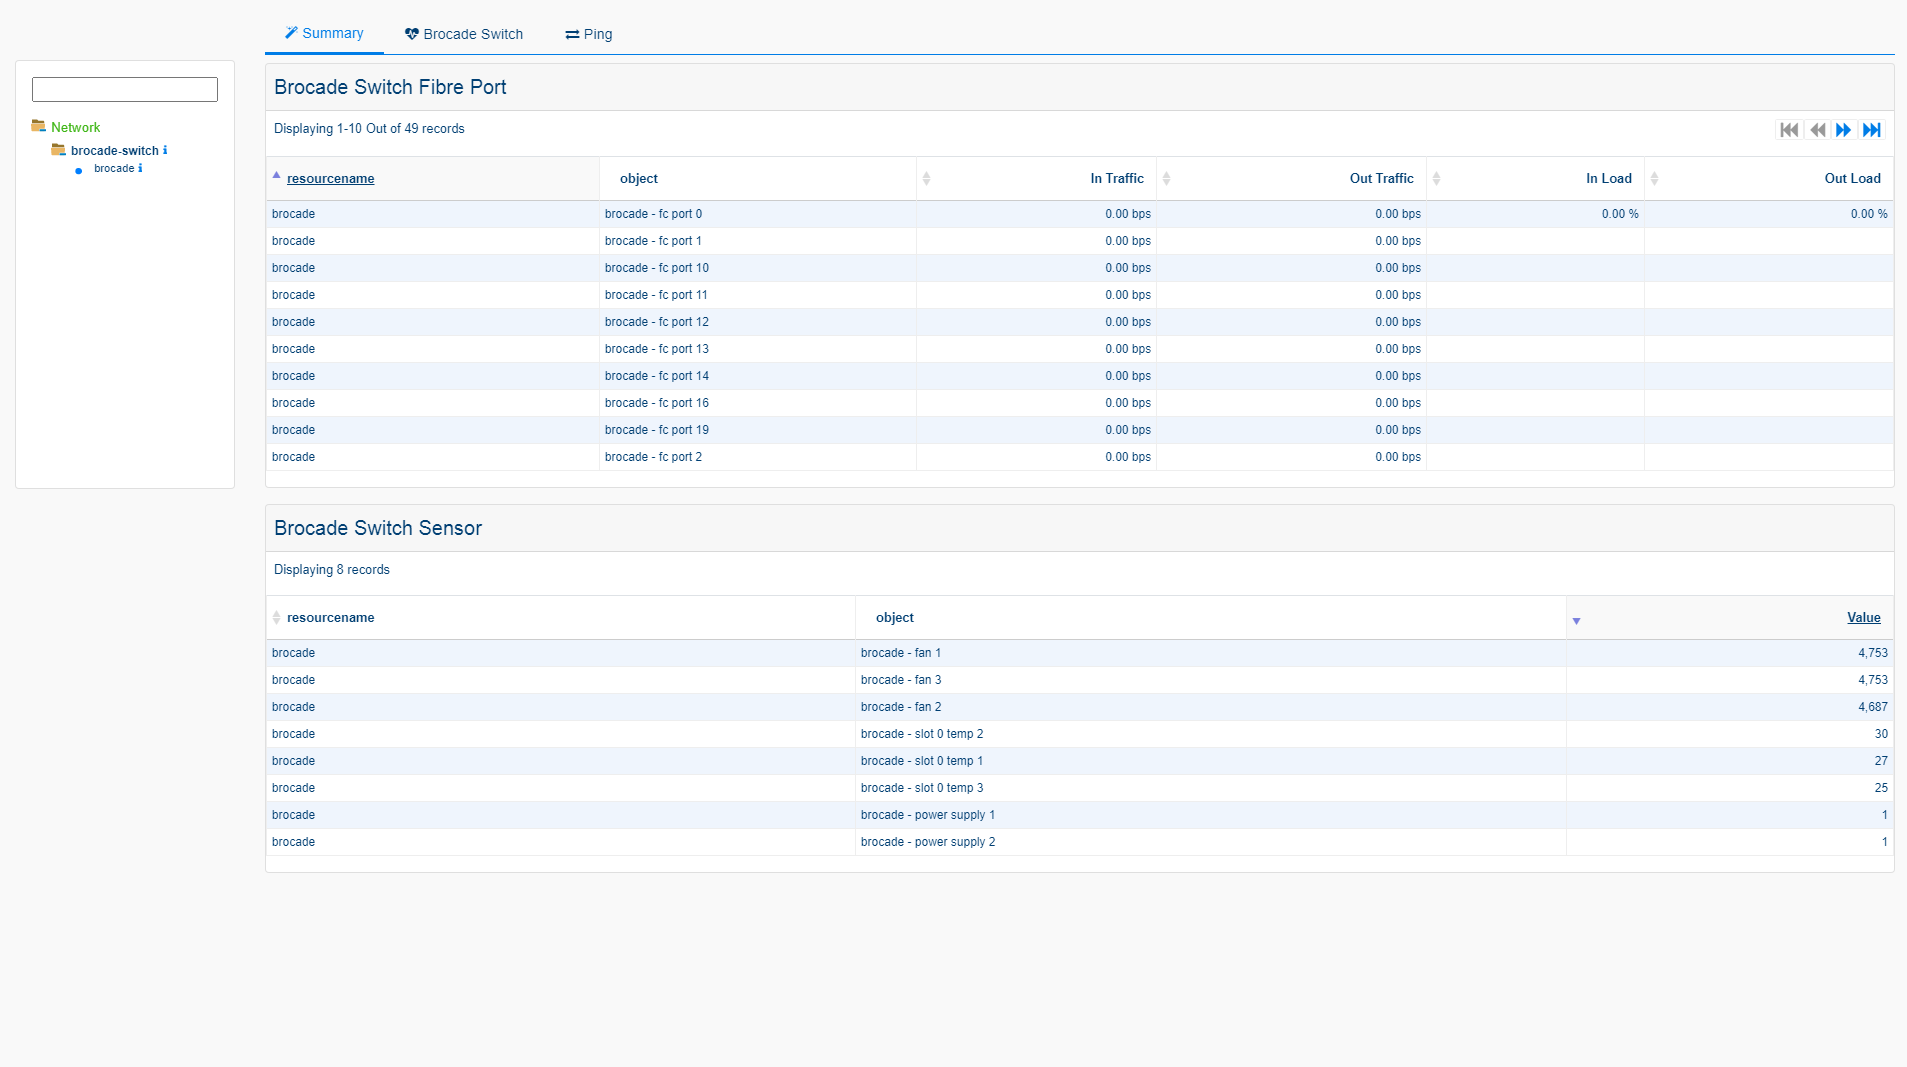Sort Fibre Port table by In Load
Screen dimensions: 1907x1067
[1608, 178]
